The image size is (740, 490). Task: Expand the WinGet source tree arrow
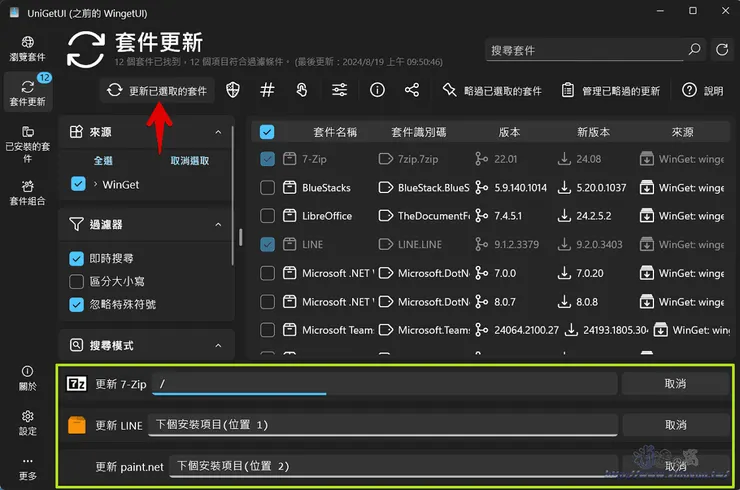click(95, 184)
